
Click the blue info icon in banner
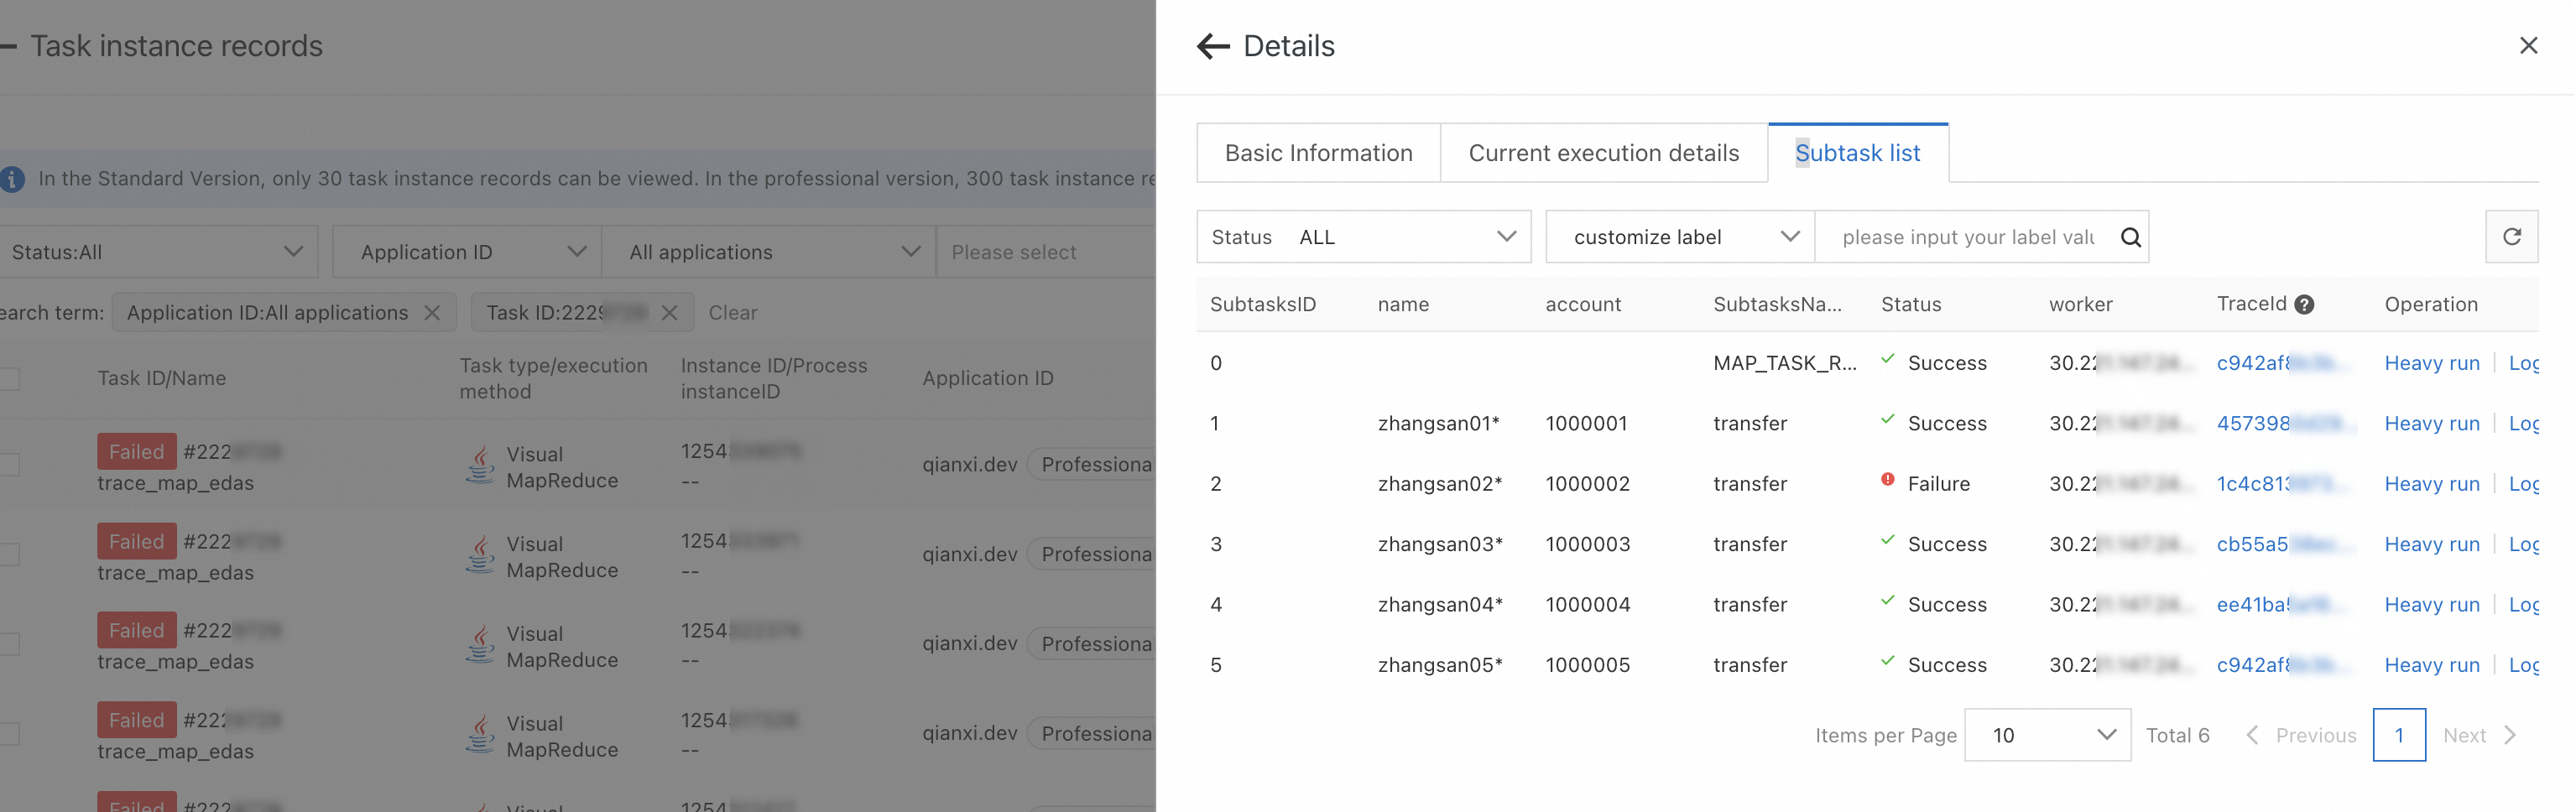point(12,179)
